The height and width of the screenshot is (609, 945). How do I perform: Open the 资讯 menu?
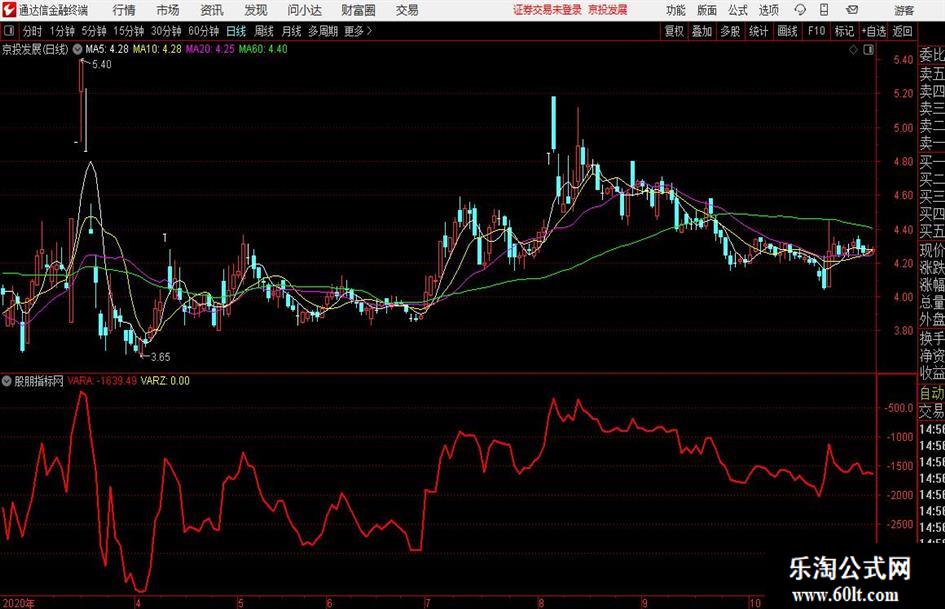212,10
